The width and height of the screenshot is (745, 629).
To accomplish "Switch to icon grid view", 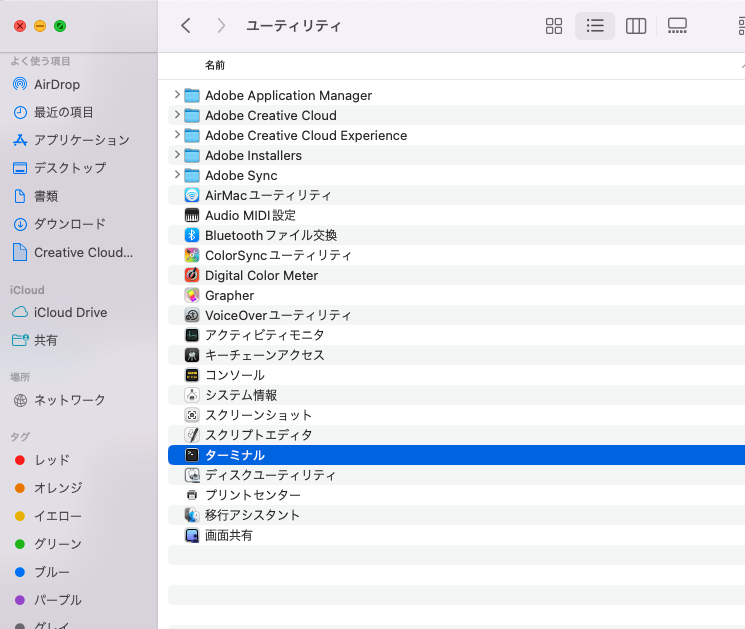I will pos(554,26).
